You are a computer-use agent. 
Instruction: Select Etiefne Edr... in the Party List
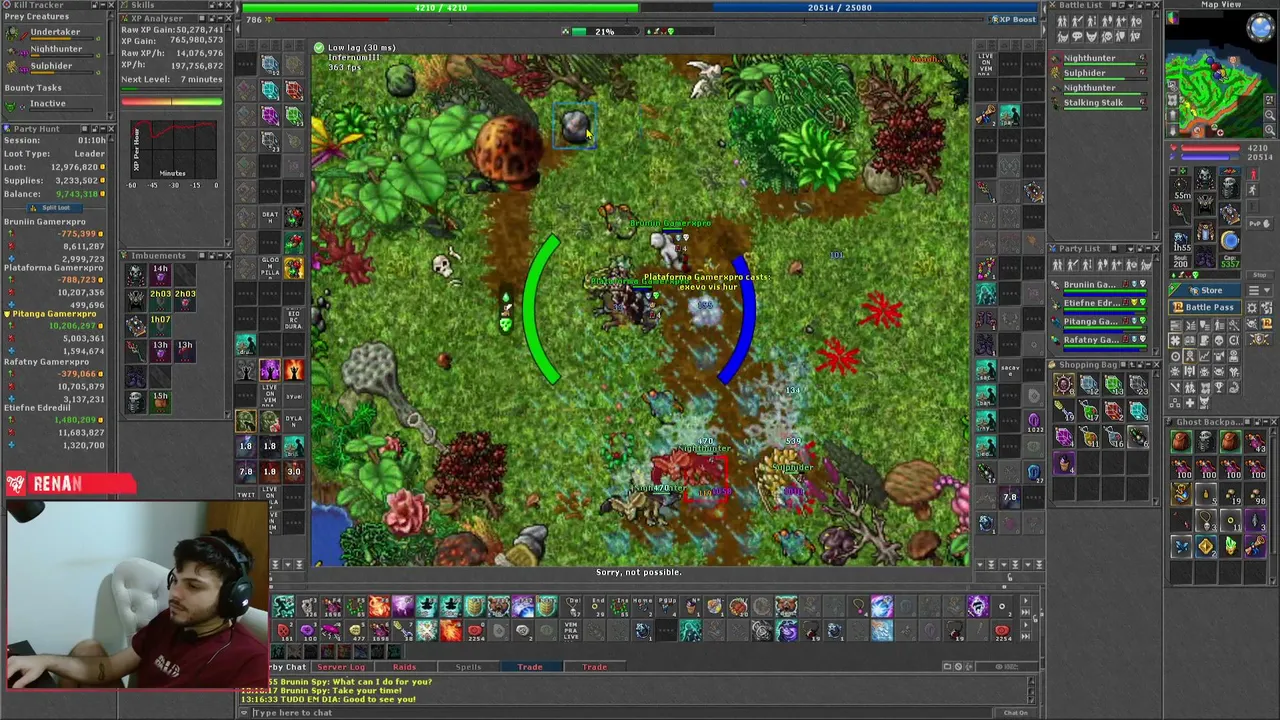[1098, 303]
